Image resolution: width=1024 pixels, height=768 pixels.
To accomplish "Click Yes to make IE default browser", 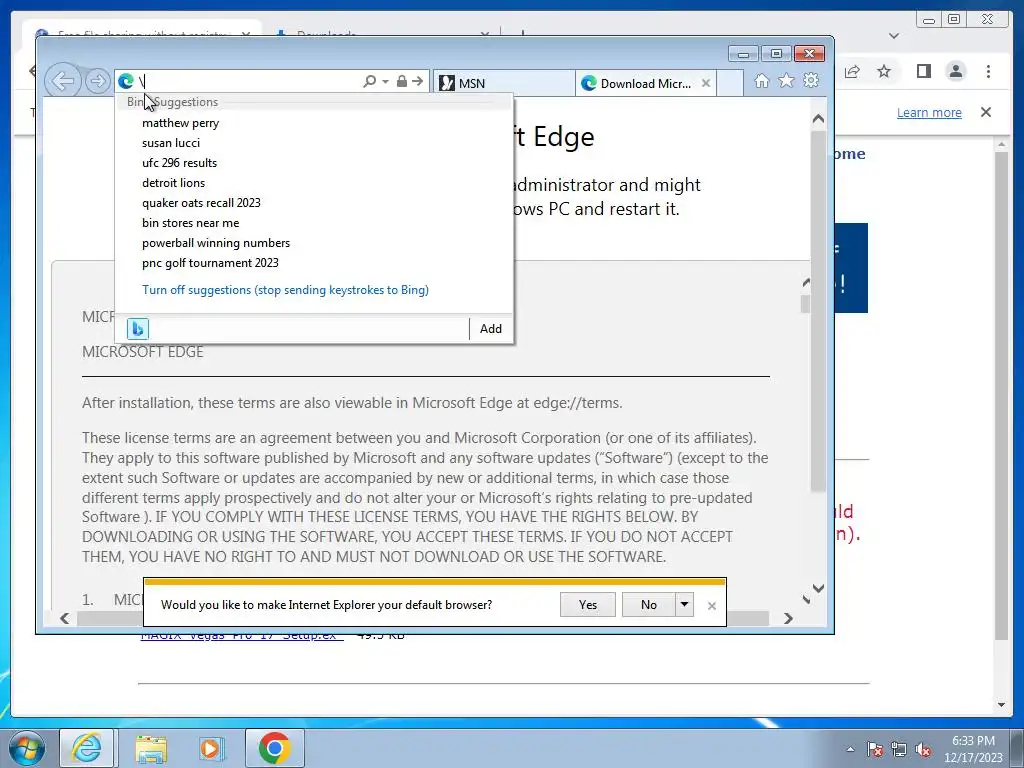I will pos(588,605).
